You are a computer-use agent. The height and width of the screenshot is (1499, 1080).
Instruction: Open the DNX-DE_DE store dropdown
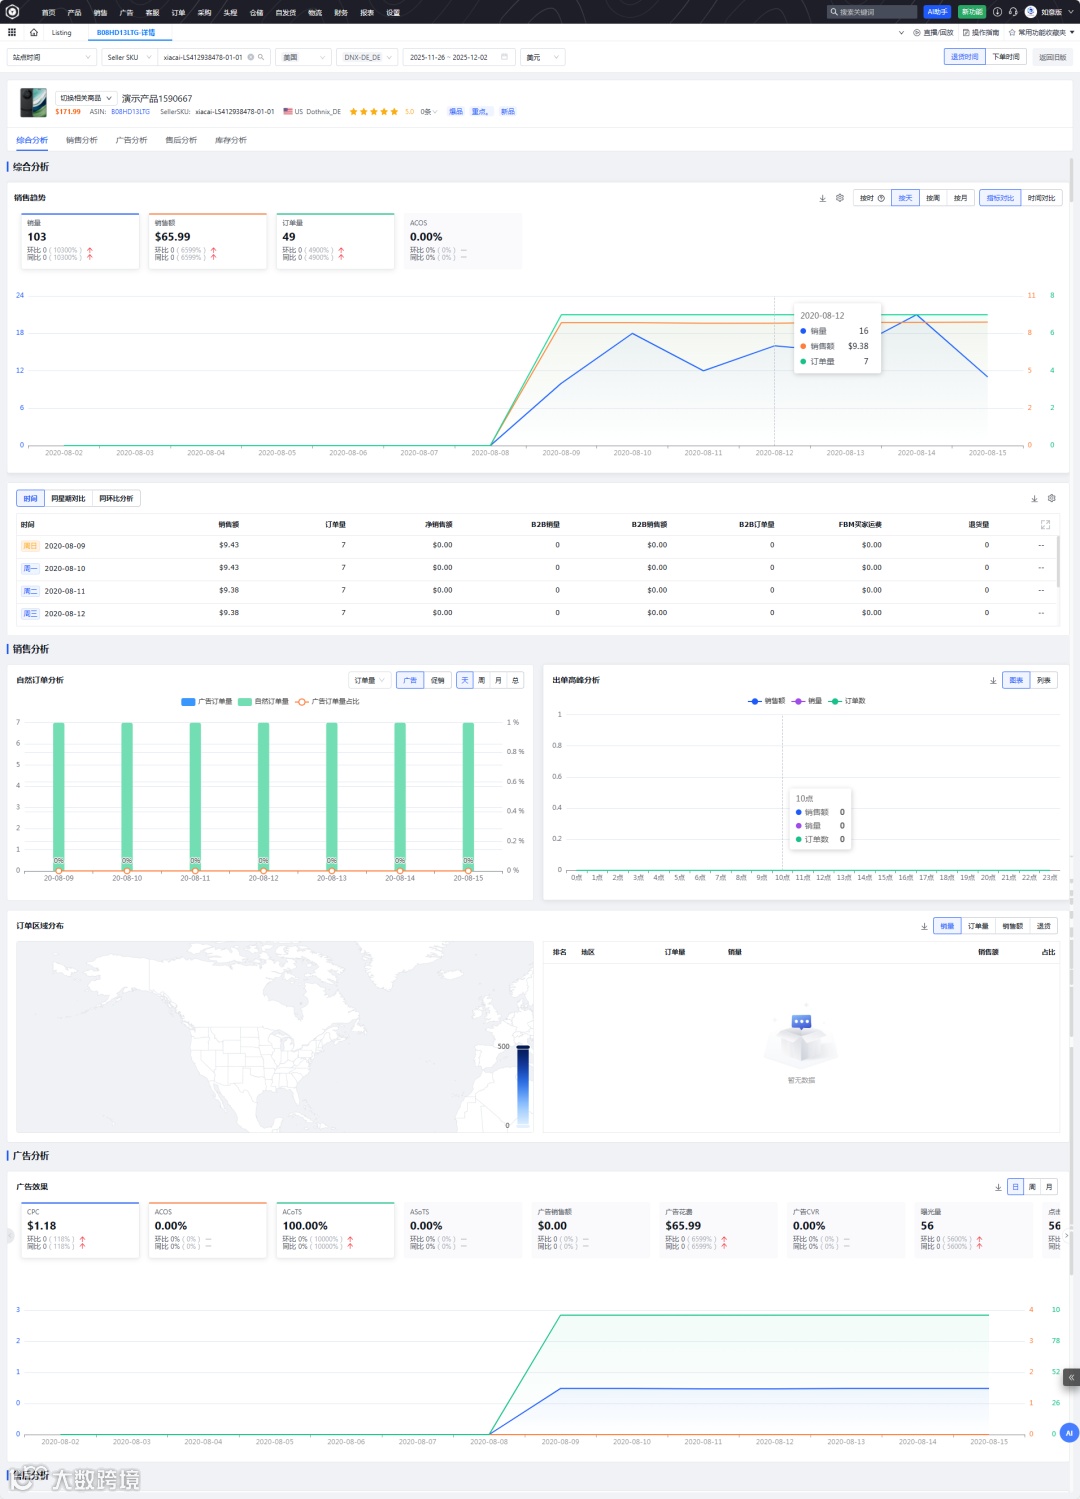[x=368, y=57]
